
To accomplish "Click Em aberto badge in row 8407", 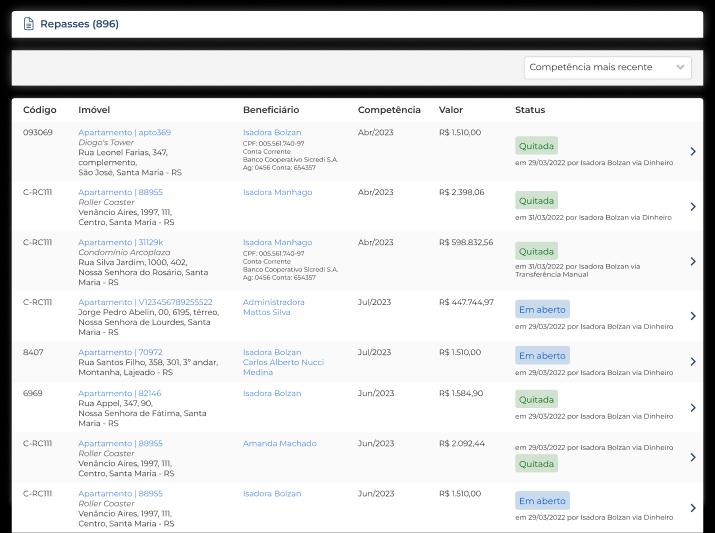I will point(542,356).
